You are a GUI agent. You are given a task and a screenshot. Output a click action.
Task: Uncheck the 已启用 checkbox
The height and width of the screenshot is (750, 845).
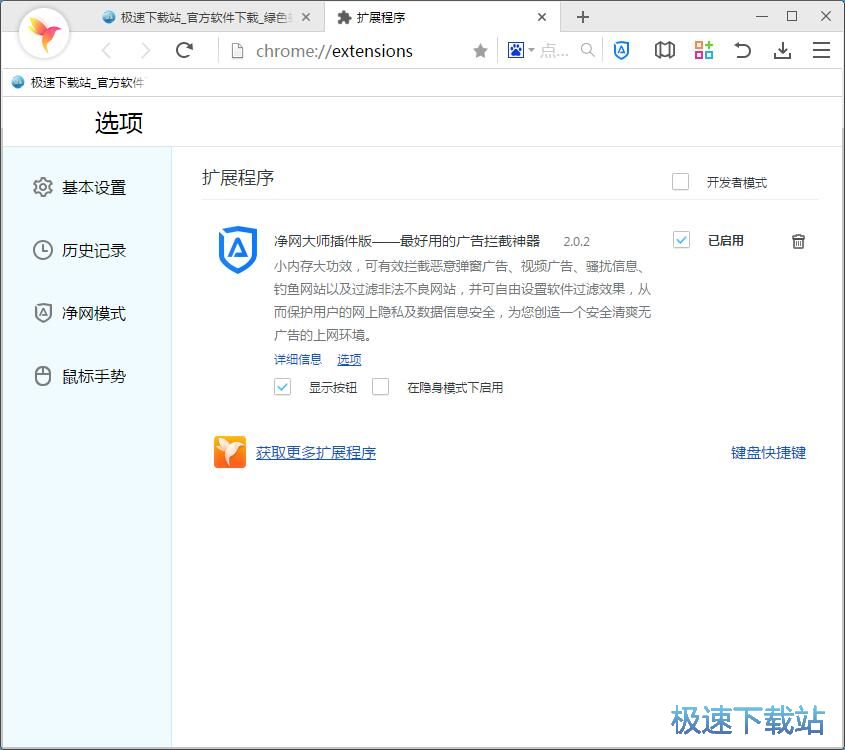point(681,240)
